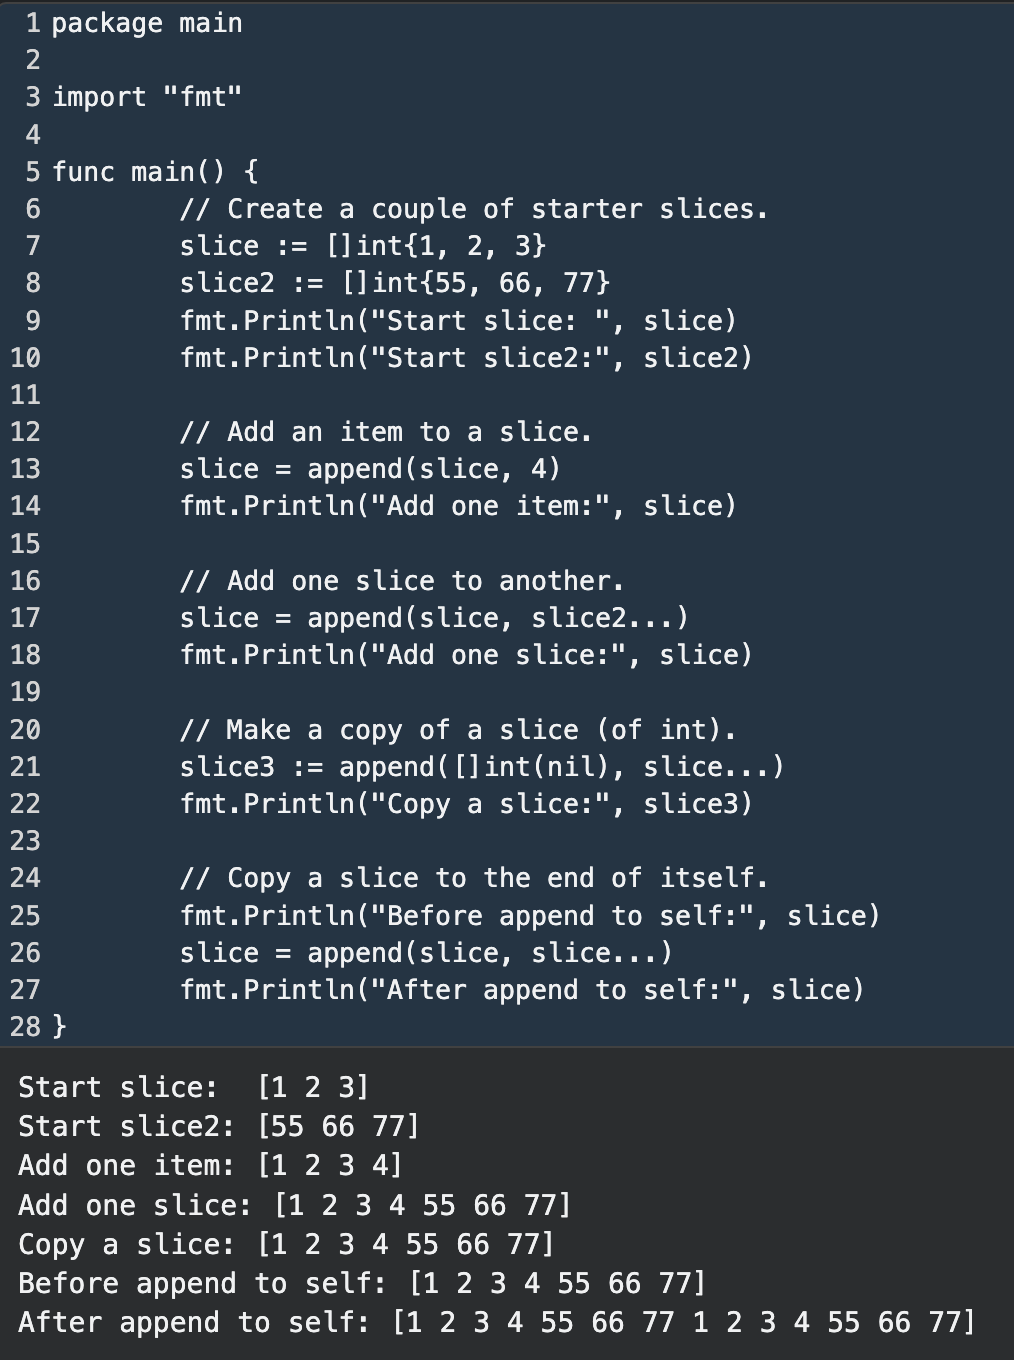1014x1360 pixels.
Task: Click the append(slice, slice2...) call
Action: coord(497,618)
